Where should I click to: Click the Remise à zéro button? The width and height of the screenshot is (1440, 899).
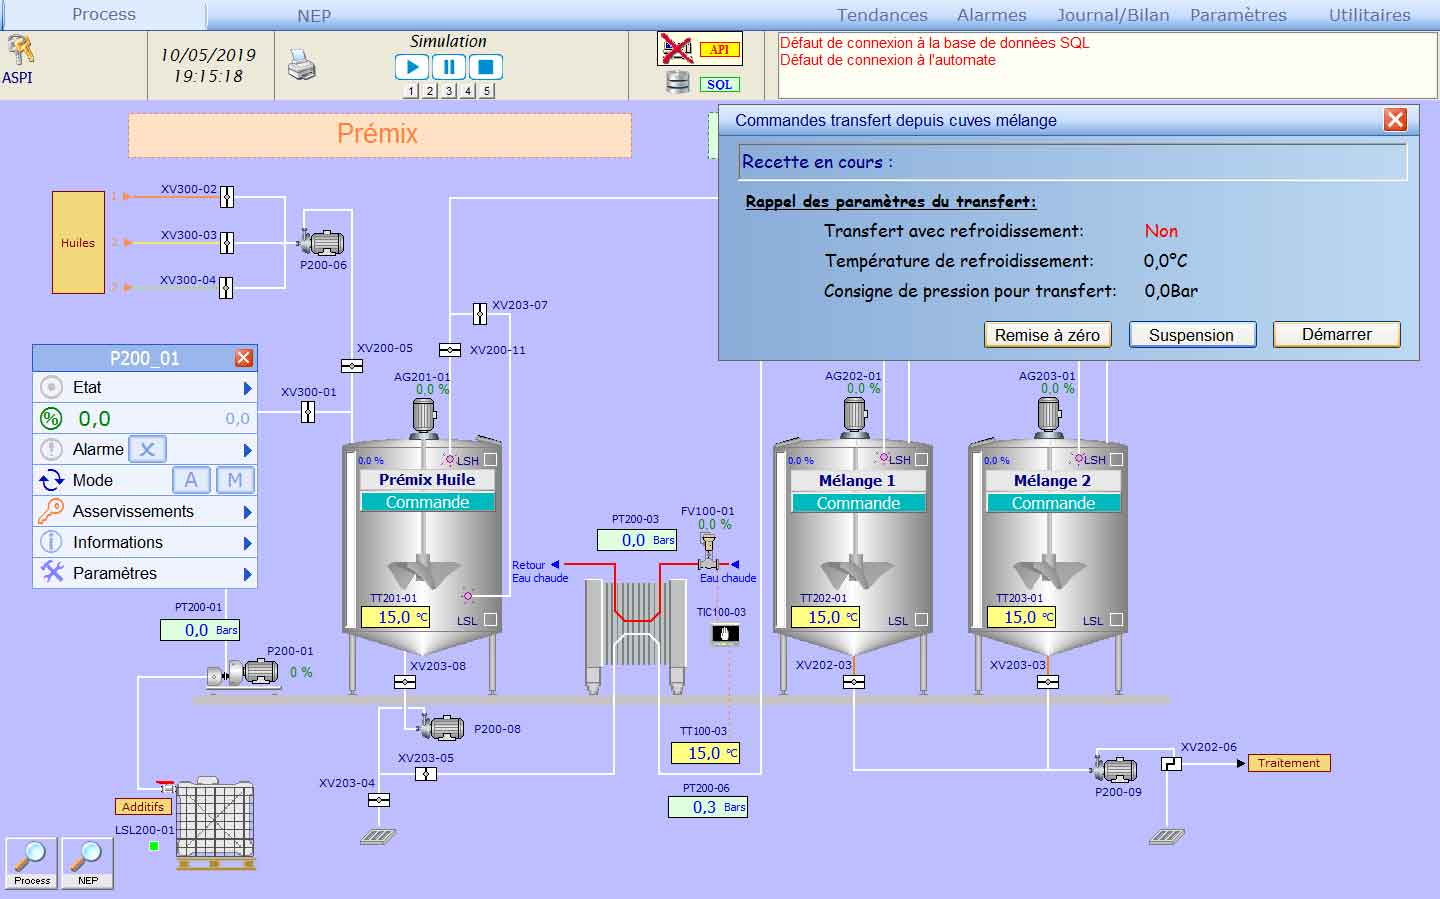(1047, 335)
